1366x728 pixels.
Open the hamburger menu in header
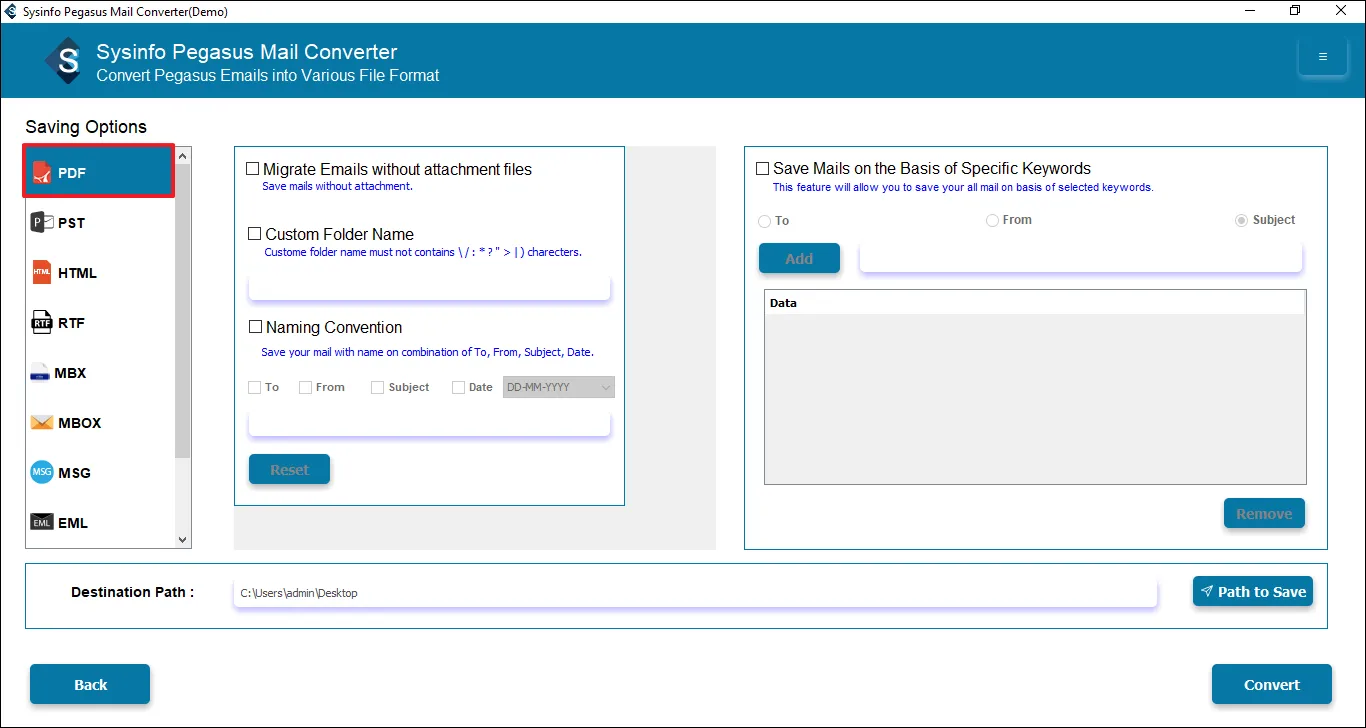1322,57
